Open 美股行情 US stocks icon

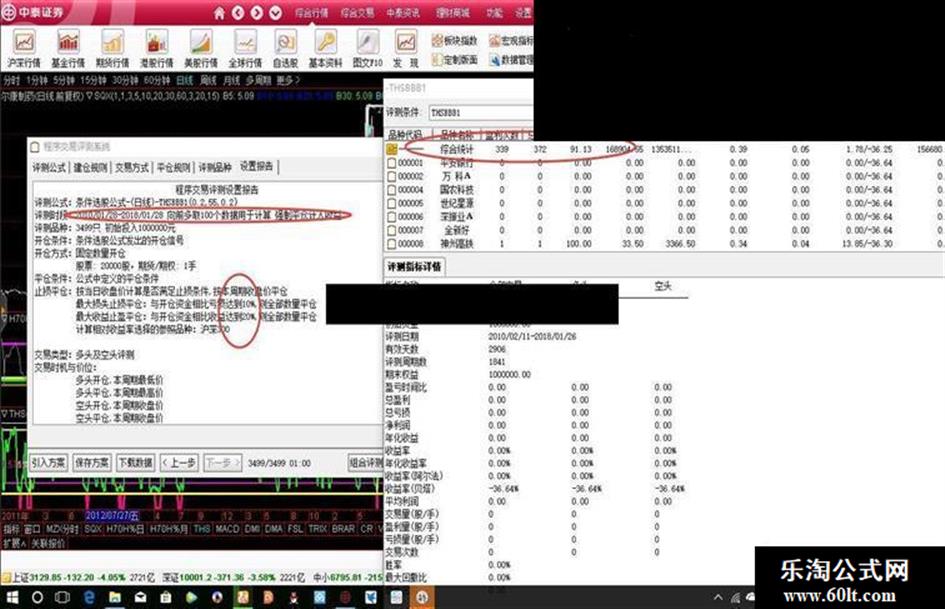click(201, 49)
